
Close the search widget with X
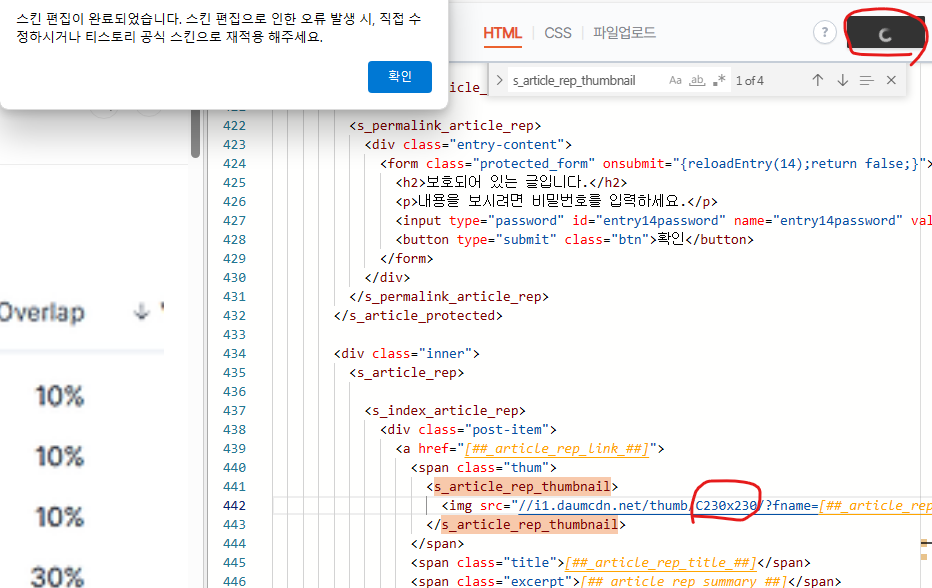pyautogui.click(x=890, y=78)
